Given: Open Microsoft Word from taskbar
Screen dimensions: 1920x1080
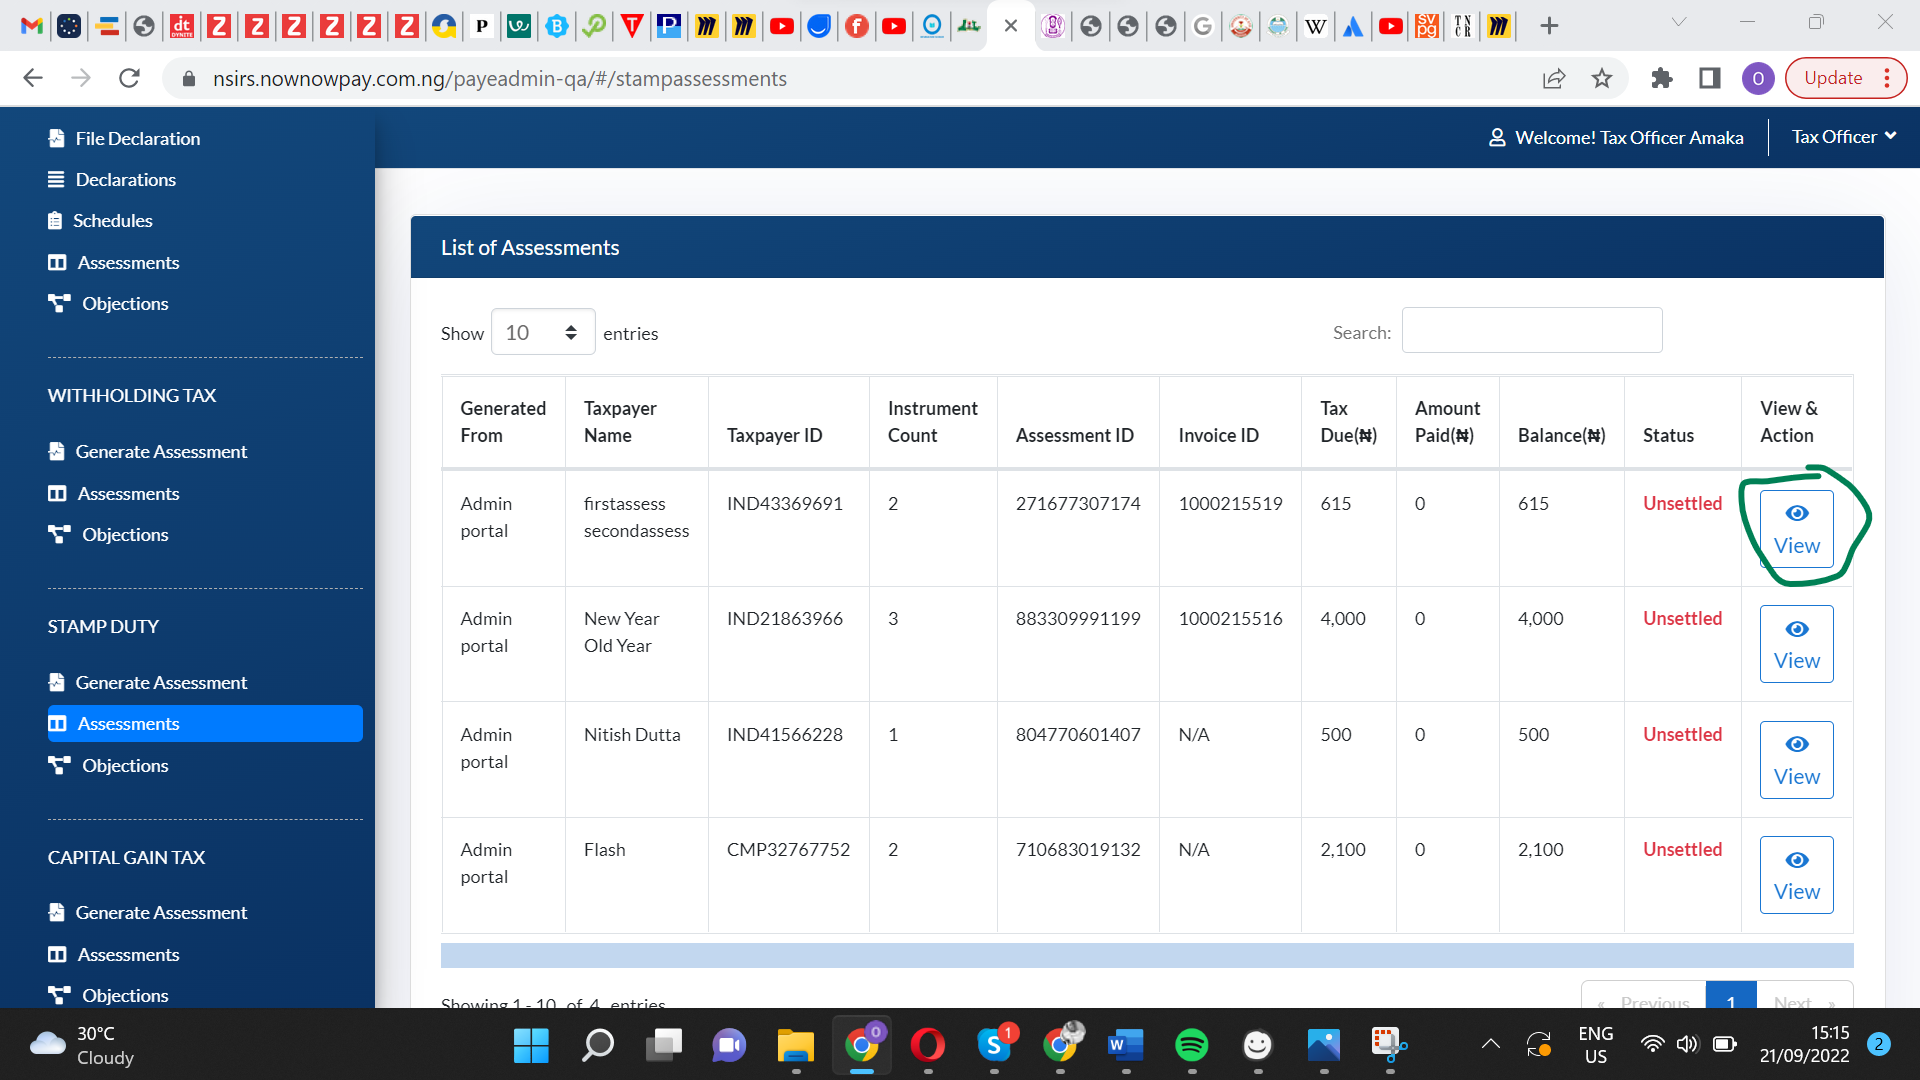Looking at the screenshot, I should tap(1125, 1045).
